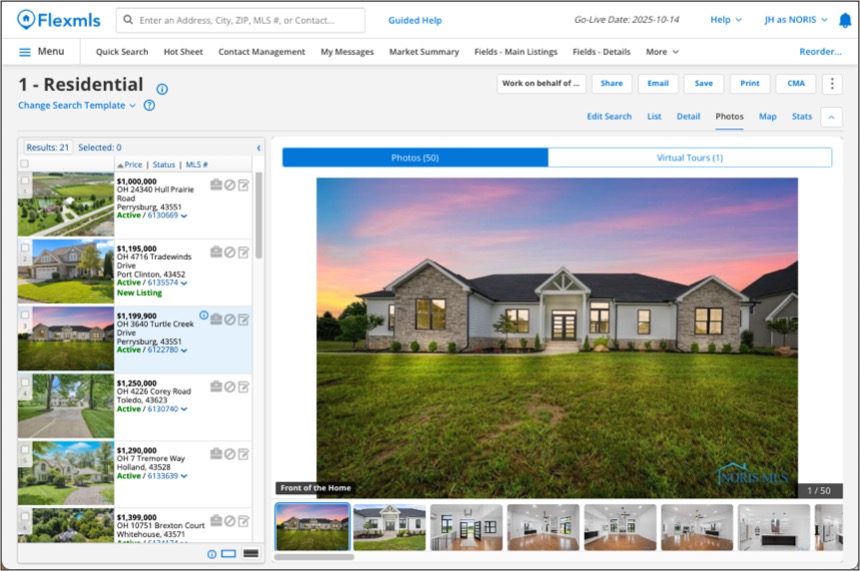Expand the Help dropdown
Viewport: 860px width, 571px height.
pos(726,20)
